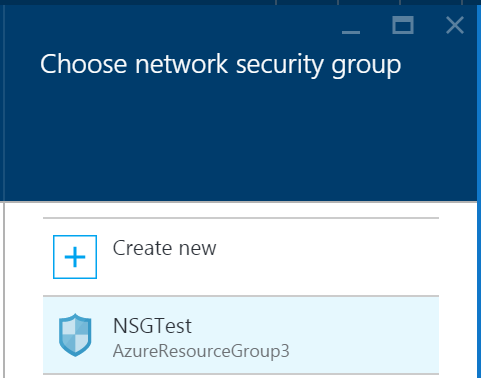Click the separator line above Create new
The width and height of the screenshot is (481, 378).
point(241,218)
